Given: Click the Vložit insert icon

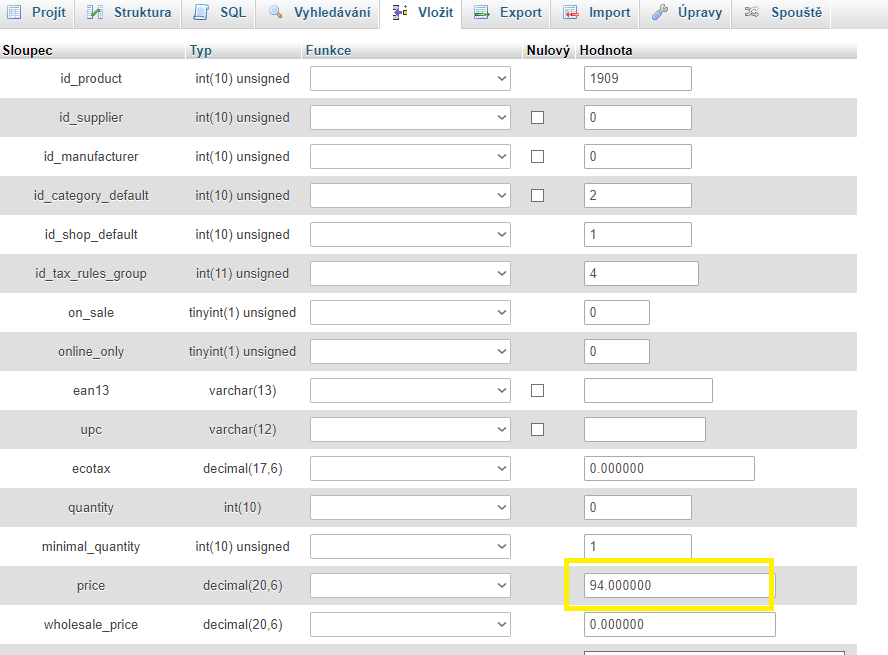Looking at the screenshot, I should point(400,12).
